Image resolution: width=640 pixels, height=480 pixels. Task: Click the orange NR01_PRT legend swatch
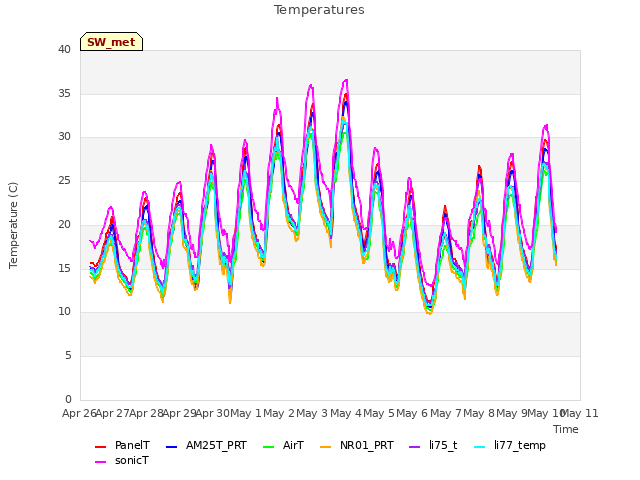point(325,447)
